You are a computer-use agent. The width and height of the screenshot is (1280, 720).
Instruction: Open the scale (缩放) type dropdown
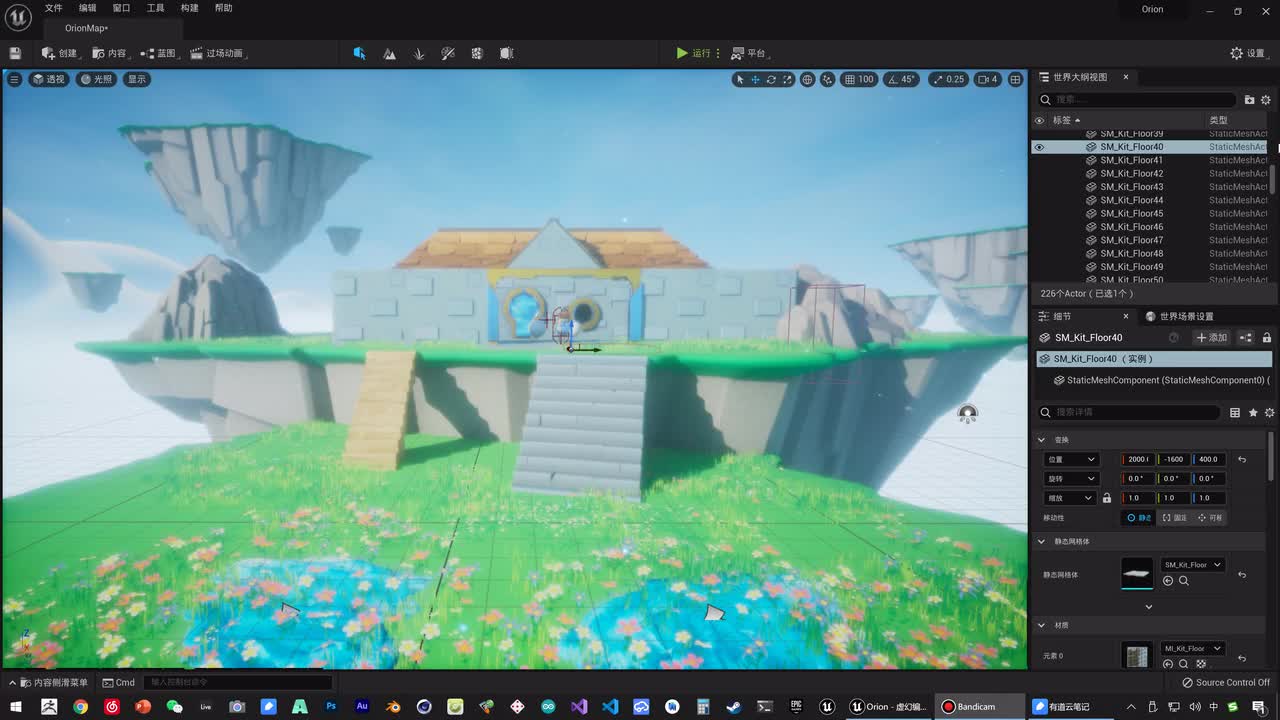1071,498
